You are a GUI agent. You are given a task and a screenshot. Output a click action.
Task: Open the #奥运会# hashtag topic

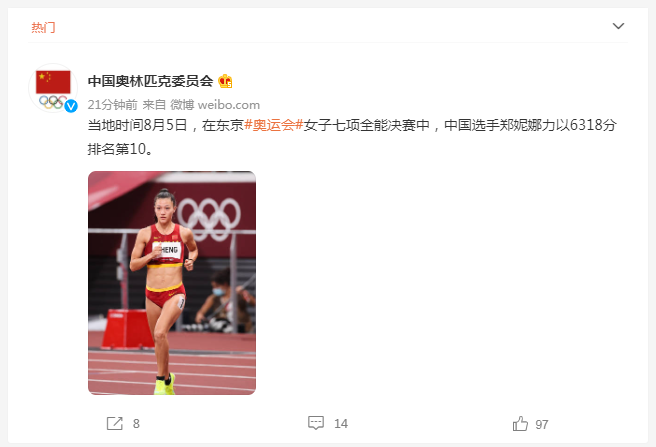274,125
